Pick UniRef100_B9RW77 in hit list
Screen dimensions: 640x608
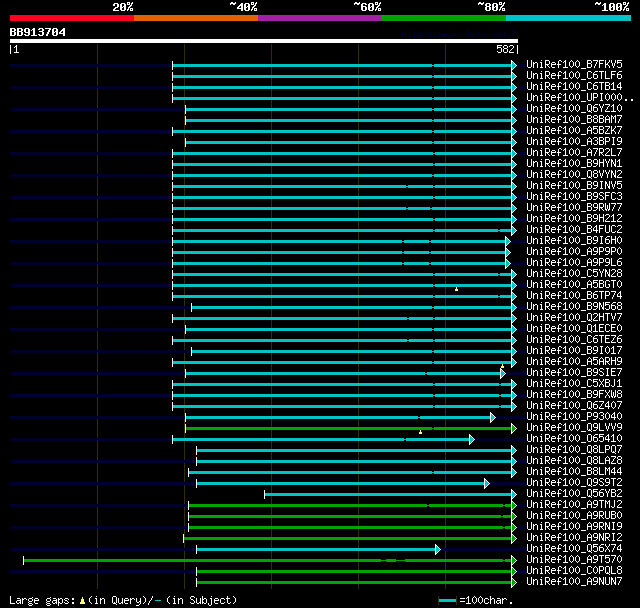[574, 208]
